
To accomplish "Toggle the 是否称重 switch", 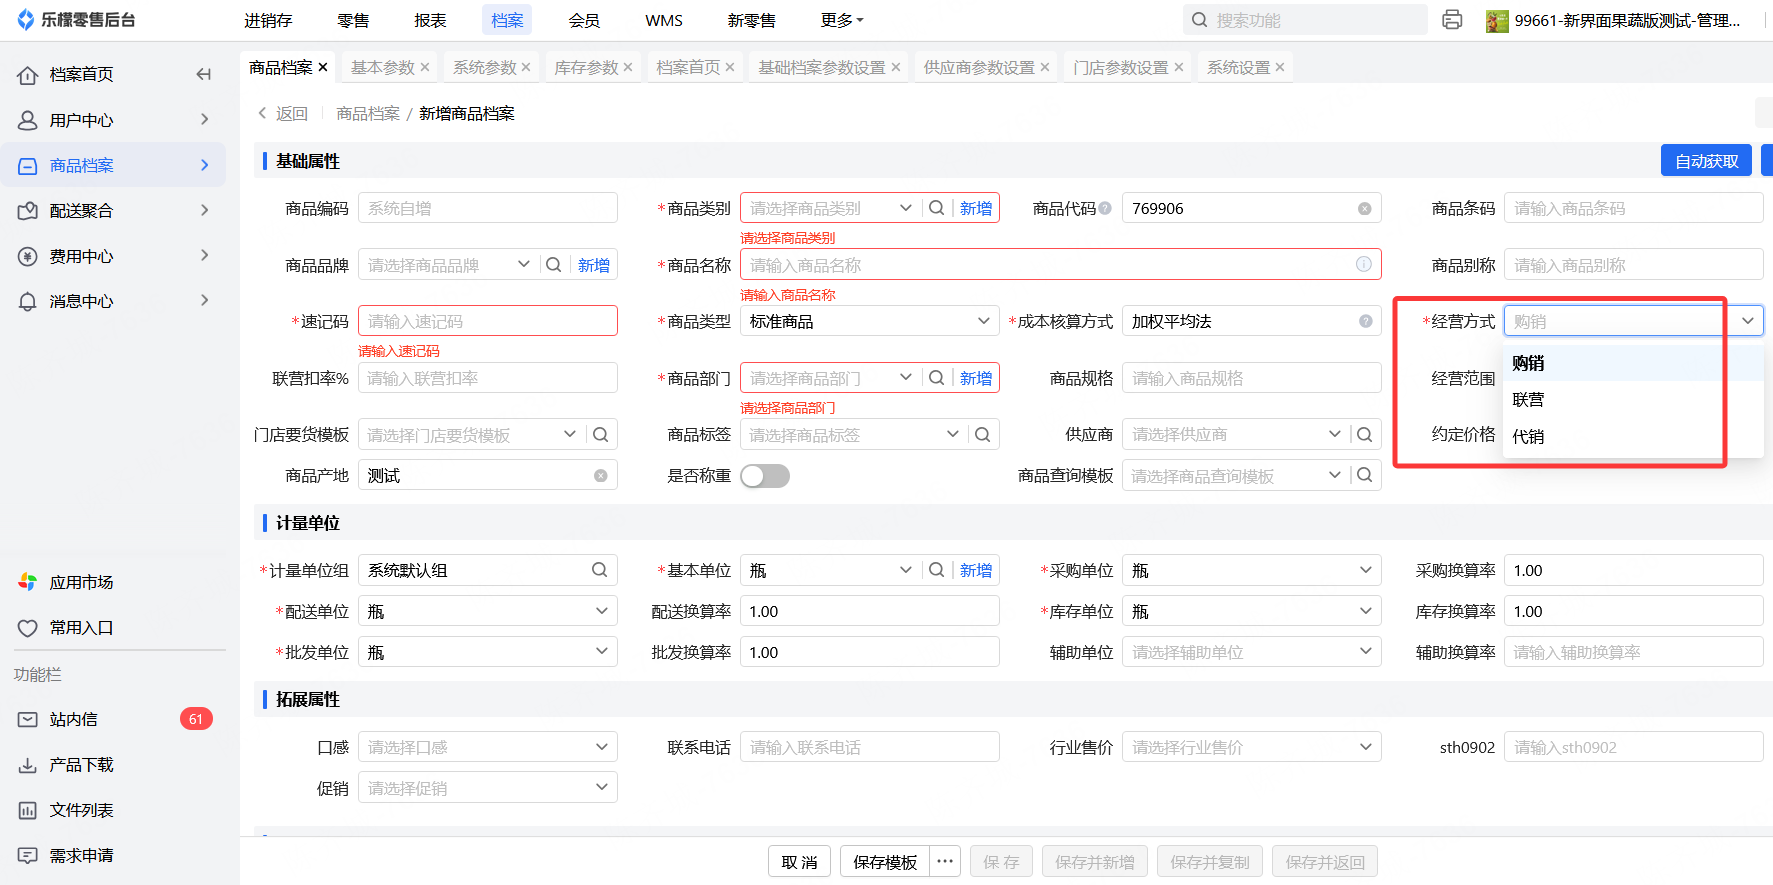I will coord(765,476).
